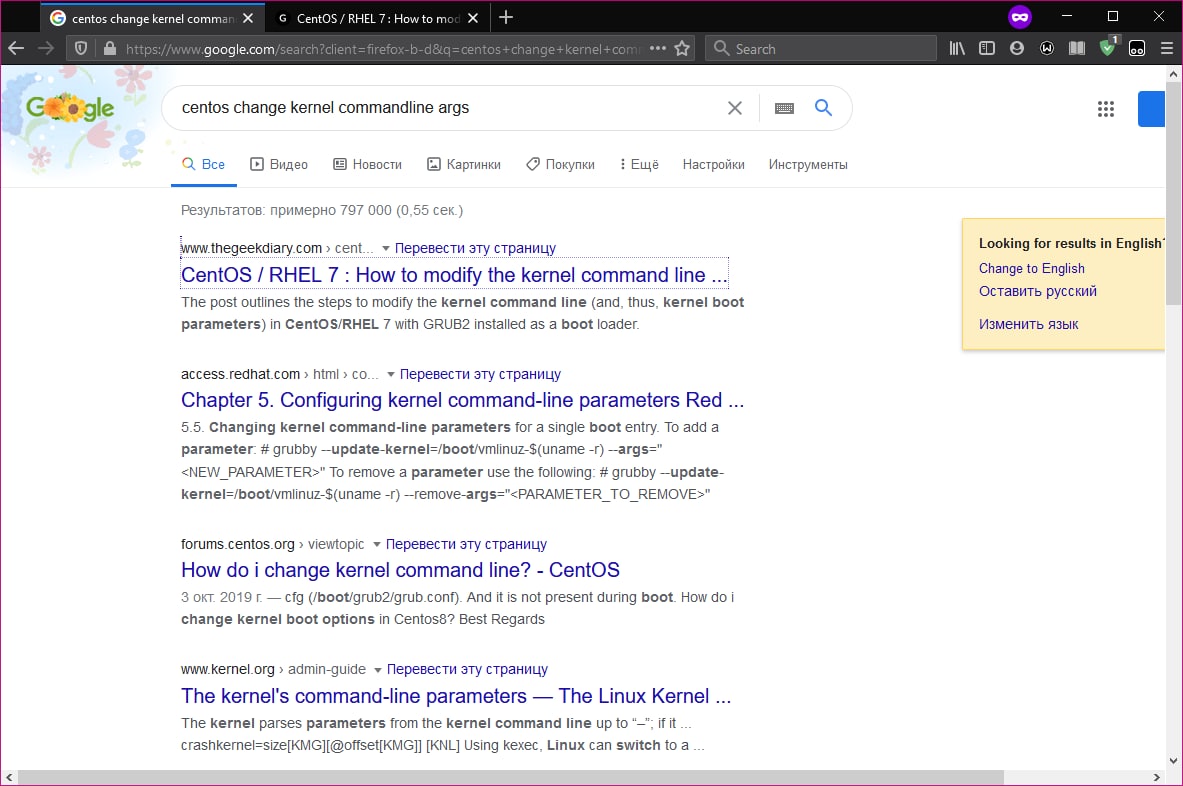Click the reader book extension icon
Viewport: 1183px width, 786px height.
coord(1077,49)
